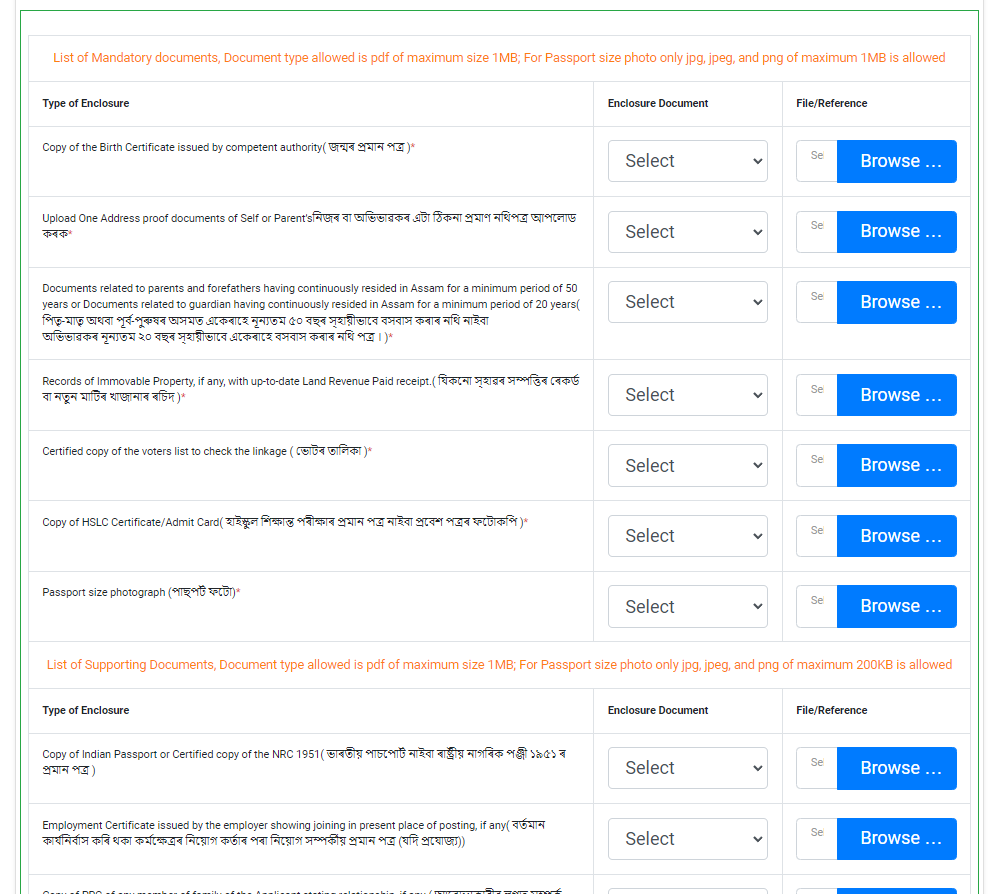Open the HSLC Certificate/Admit Card dropdown
1003x894 pixels.
[x=687, y=536]
